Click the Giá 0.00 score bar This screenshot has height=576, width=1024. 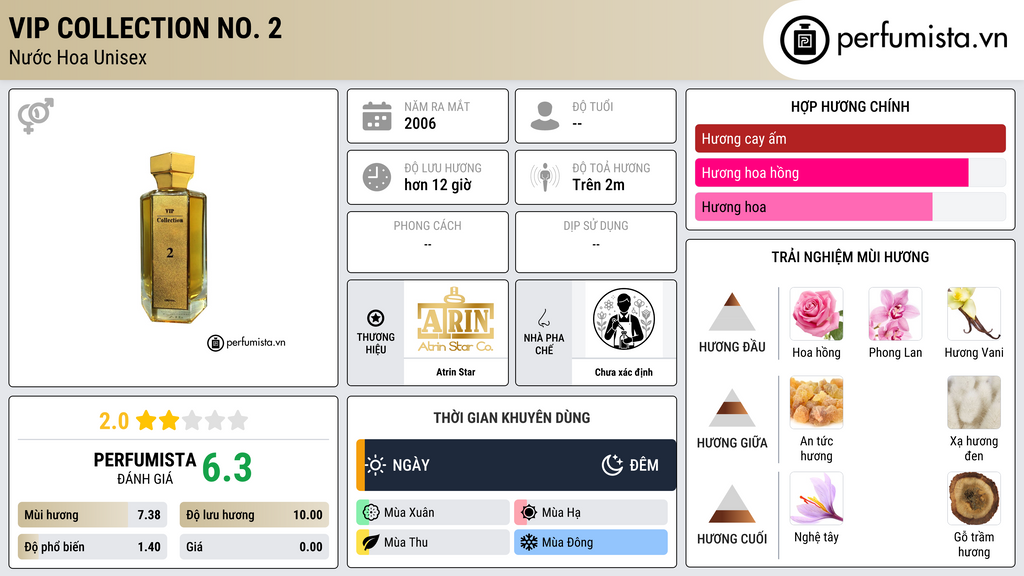254,547
